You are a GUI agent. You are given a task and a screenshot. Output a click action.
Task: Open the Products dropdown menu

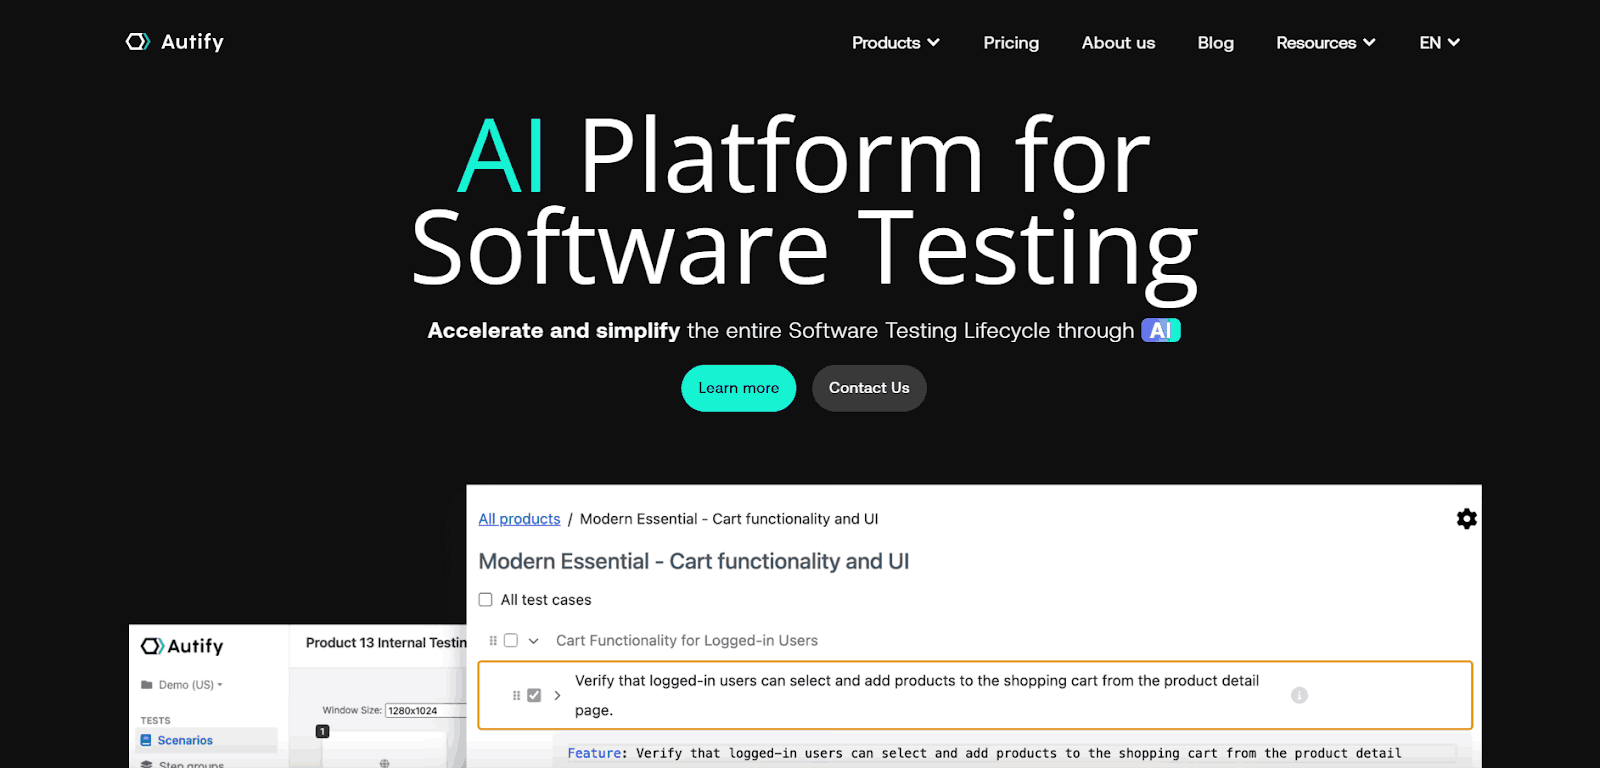click(895, 42)
